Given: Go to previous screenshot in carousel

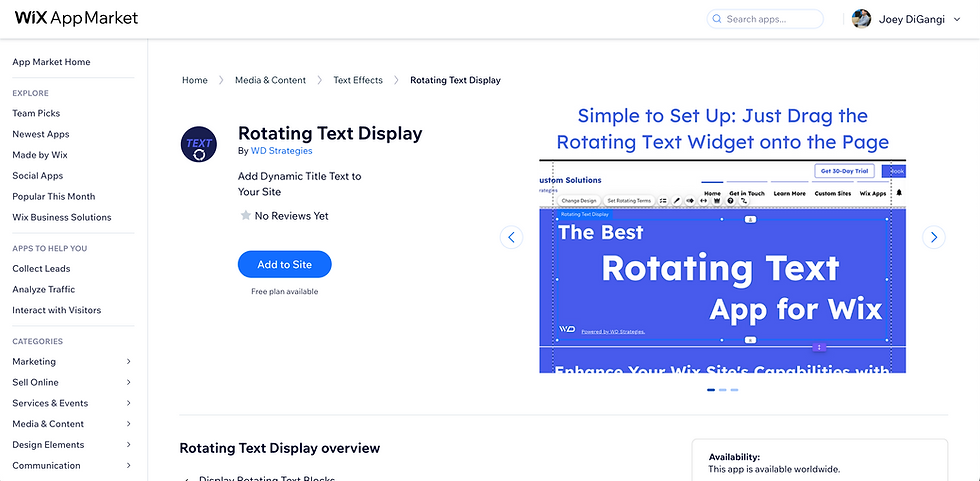Looking at the screenshot, I should point(511,237).
